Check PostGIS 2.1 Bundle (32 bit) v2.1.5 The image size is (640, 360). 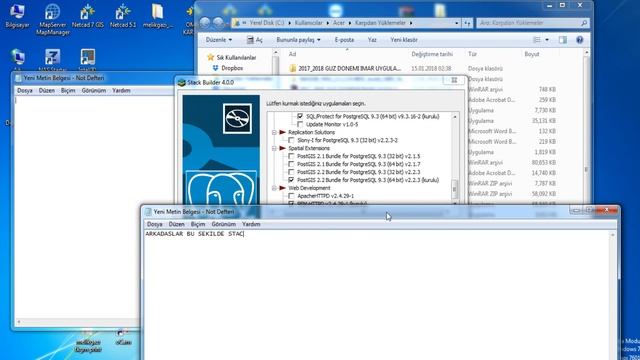click(x=291, y=156)
